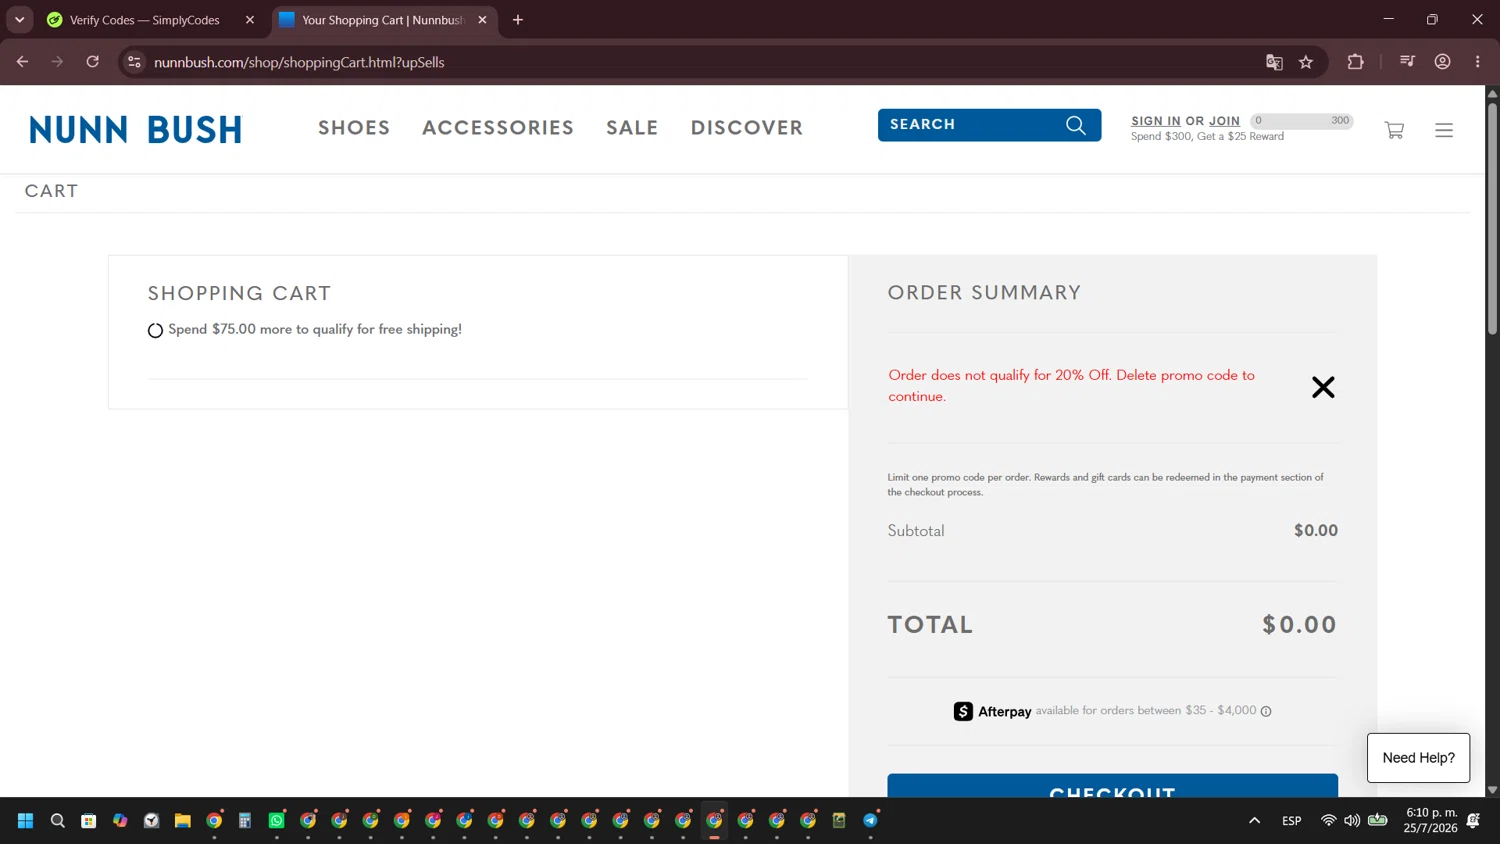Open the notifications bell in the taskbar
Screen dimensions: 1500x844
pyautogui.click(x=1473, y=821)
